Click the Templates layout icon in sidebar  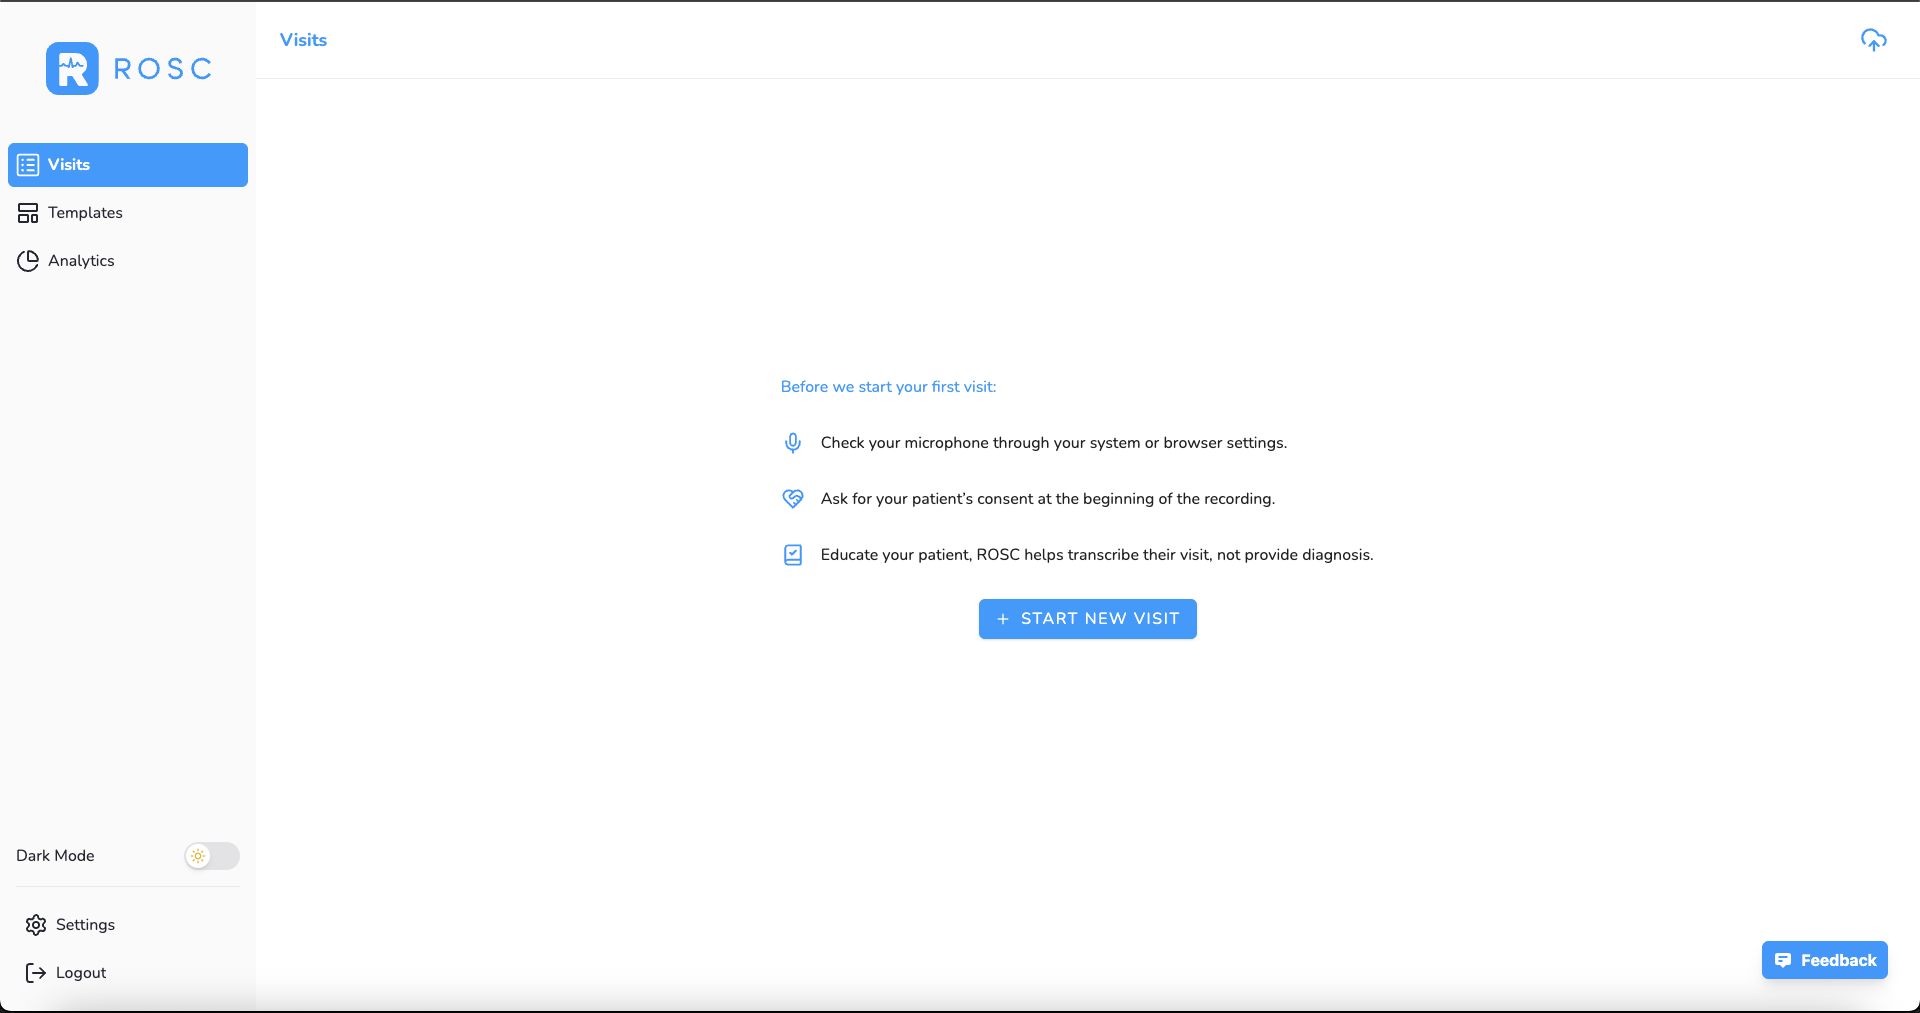(x=28, y=213)
